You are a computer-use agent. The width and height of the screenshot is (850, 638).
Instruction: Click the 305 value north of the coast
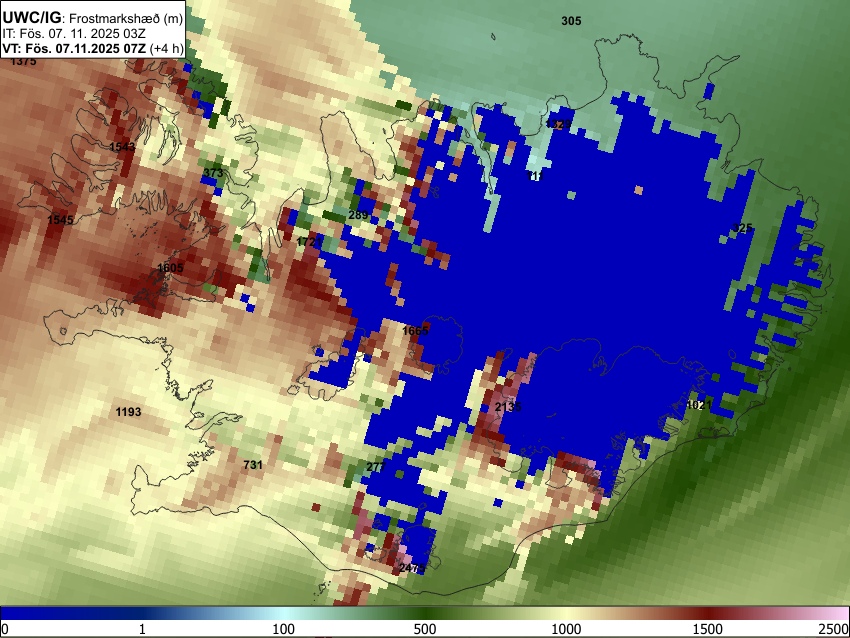coord(571,21)
